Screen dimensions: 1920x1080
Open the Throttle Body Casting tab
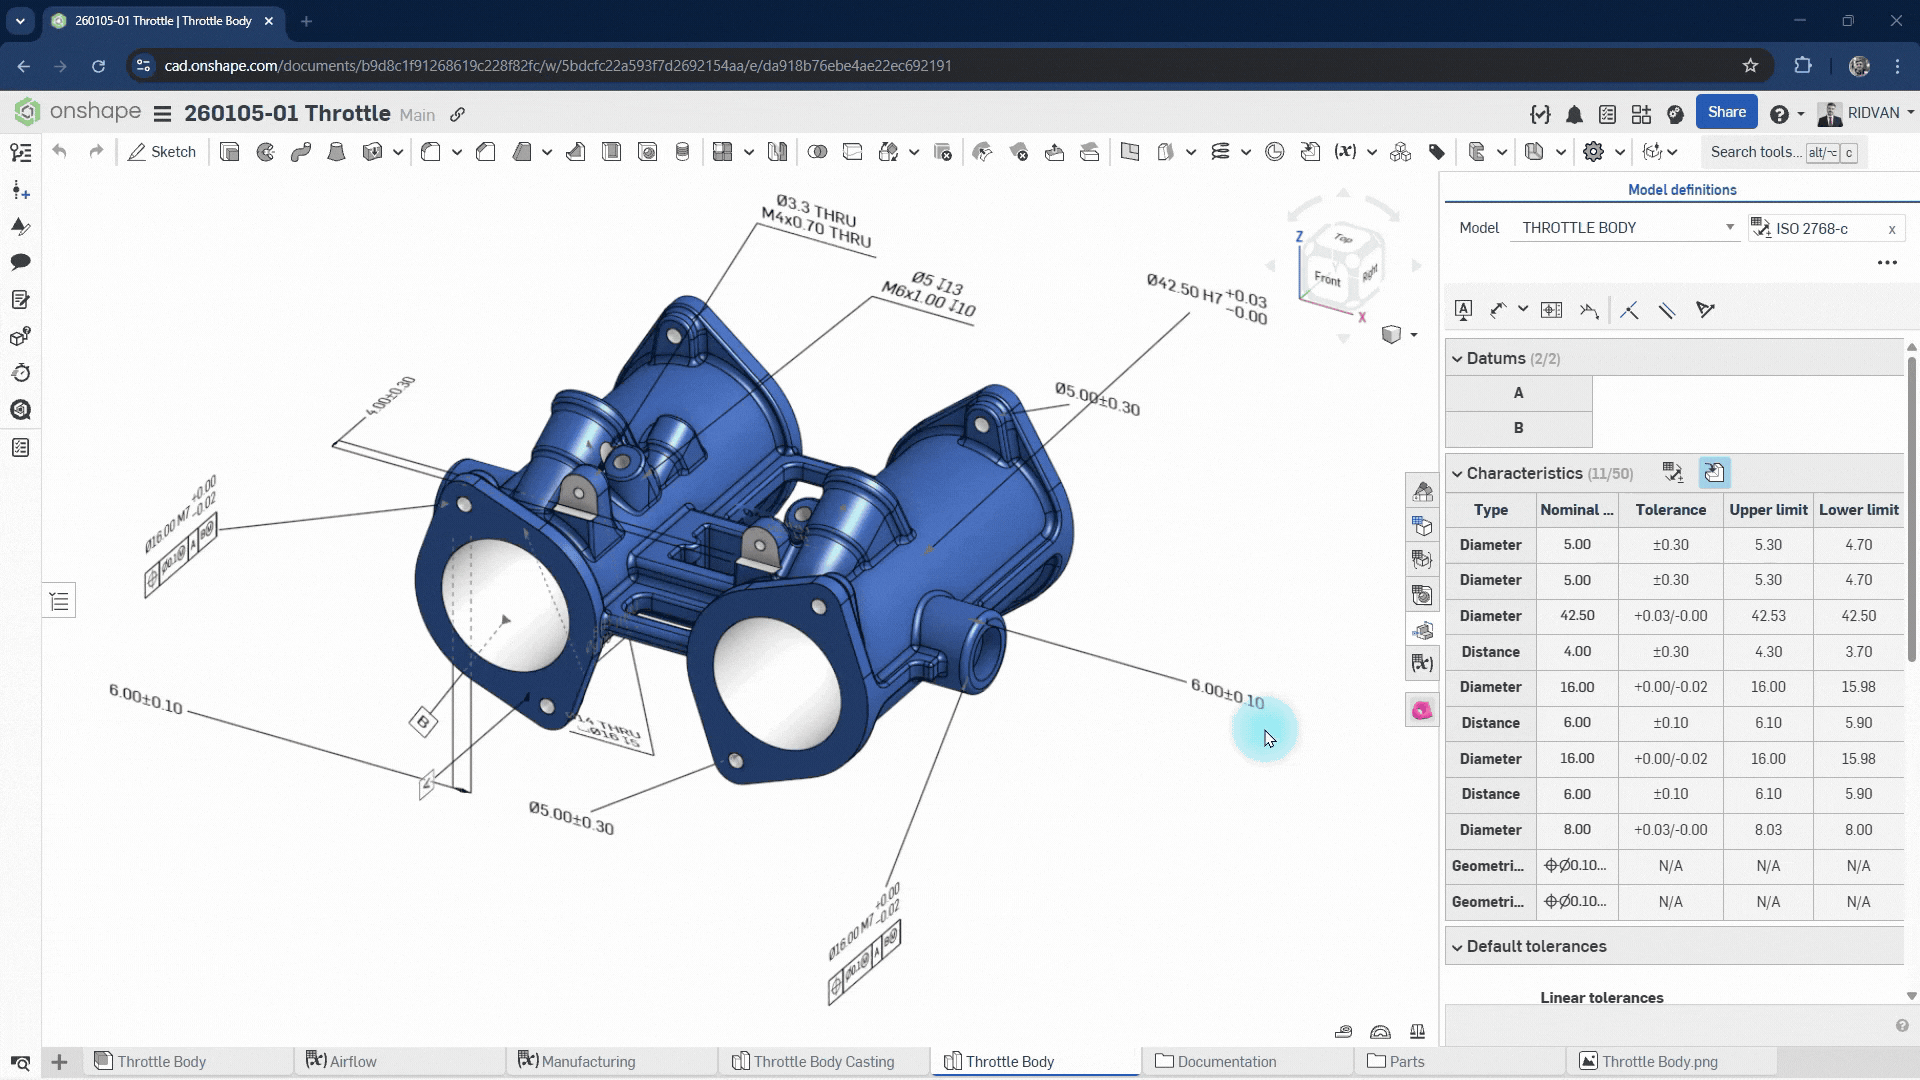823,1061
